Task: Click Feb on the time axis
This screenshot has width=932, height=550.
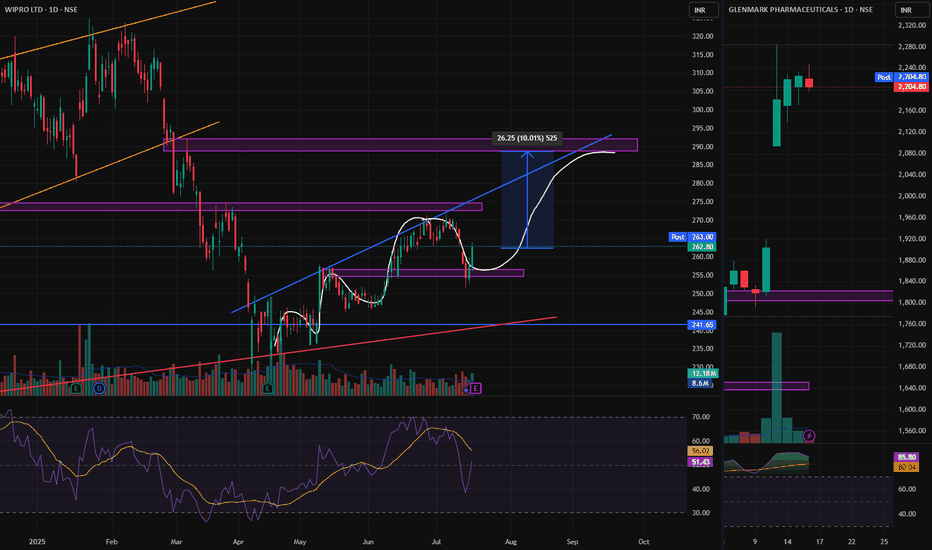Action: 111,542
